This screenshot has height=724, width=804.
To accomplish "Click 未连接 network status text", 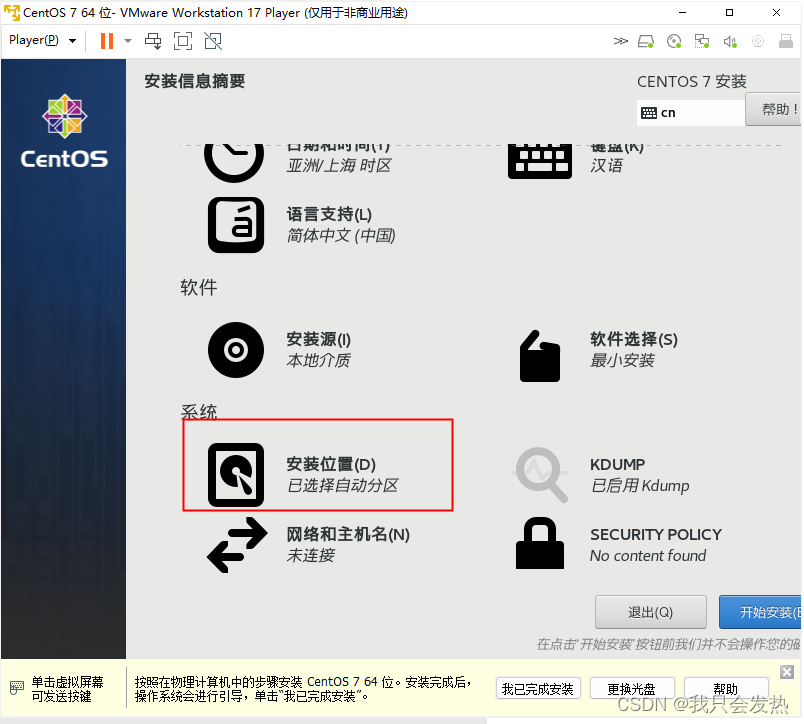I will (x=311, y=555).
